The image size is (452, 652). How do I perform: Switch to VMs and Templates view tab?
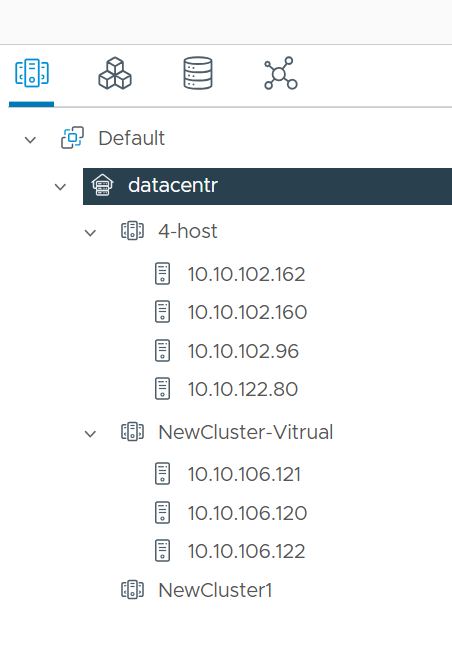click(115, 73)
